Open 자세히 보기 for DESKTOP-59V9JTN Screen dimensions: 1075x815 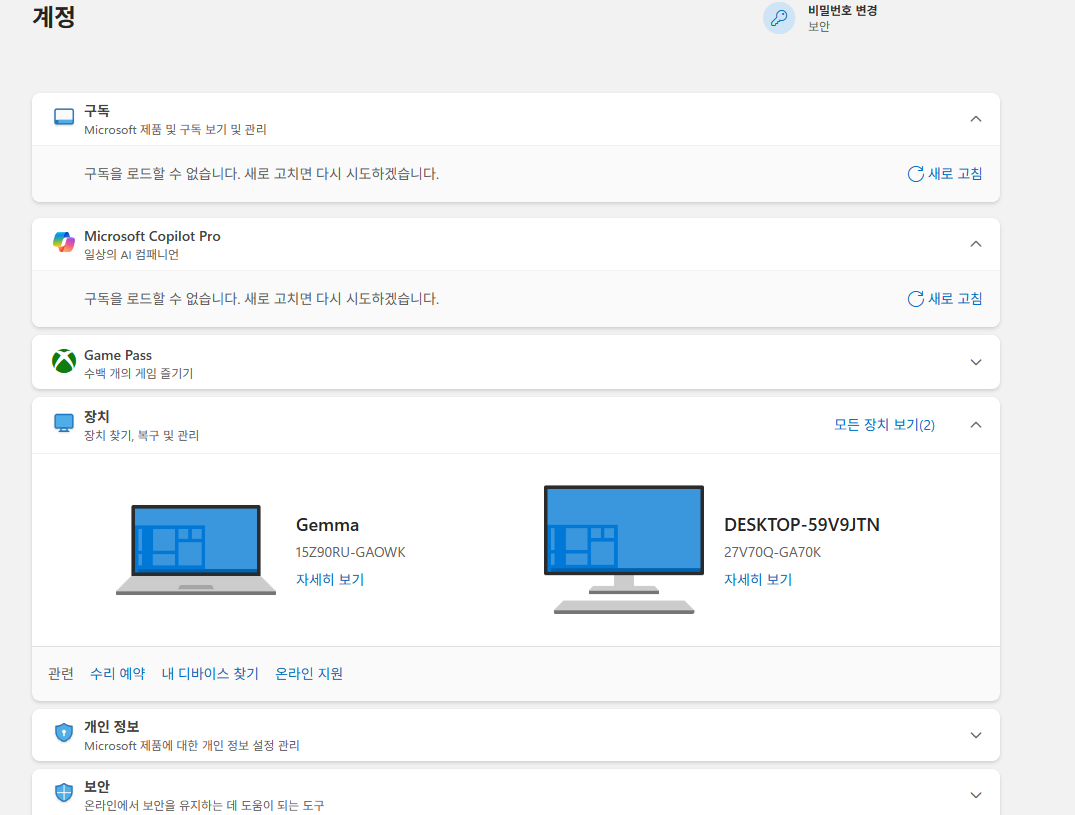pos(758,579)
